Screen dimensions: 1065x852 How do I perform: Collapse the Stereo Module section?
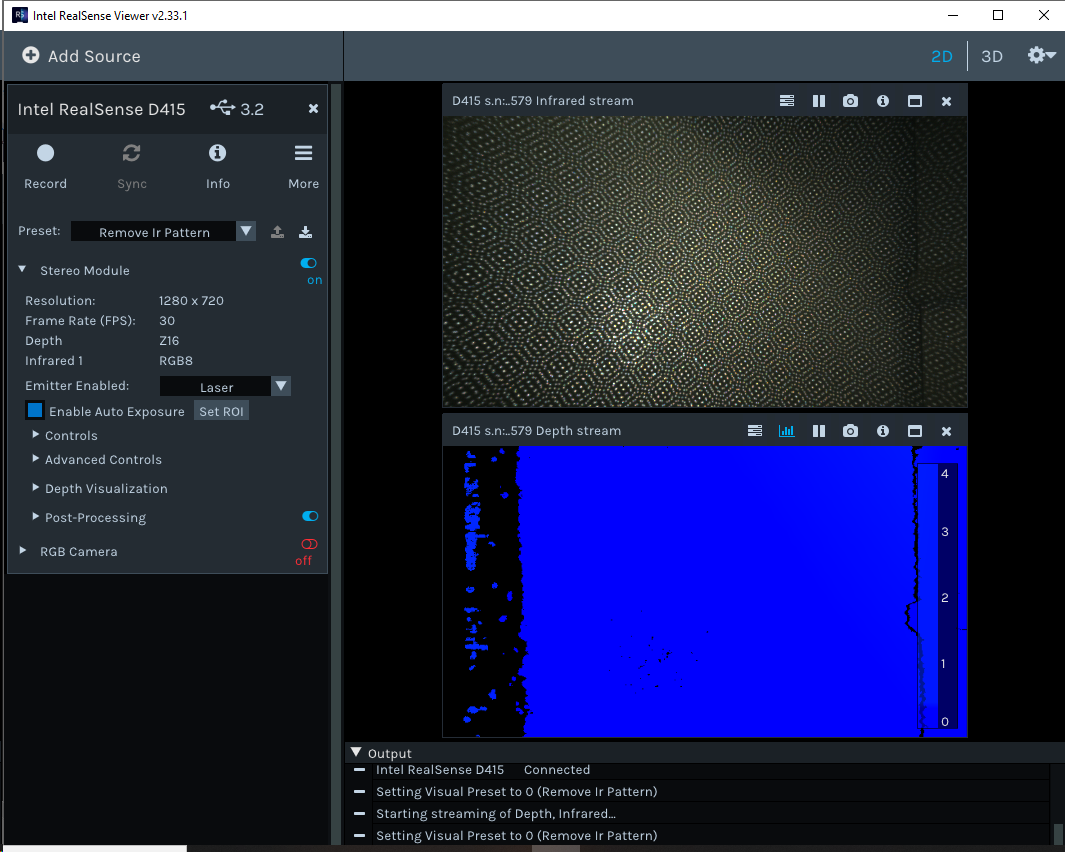pos(22,270)
